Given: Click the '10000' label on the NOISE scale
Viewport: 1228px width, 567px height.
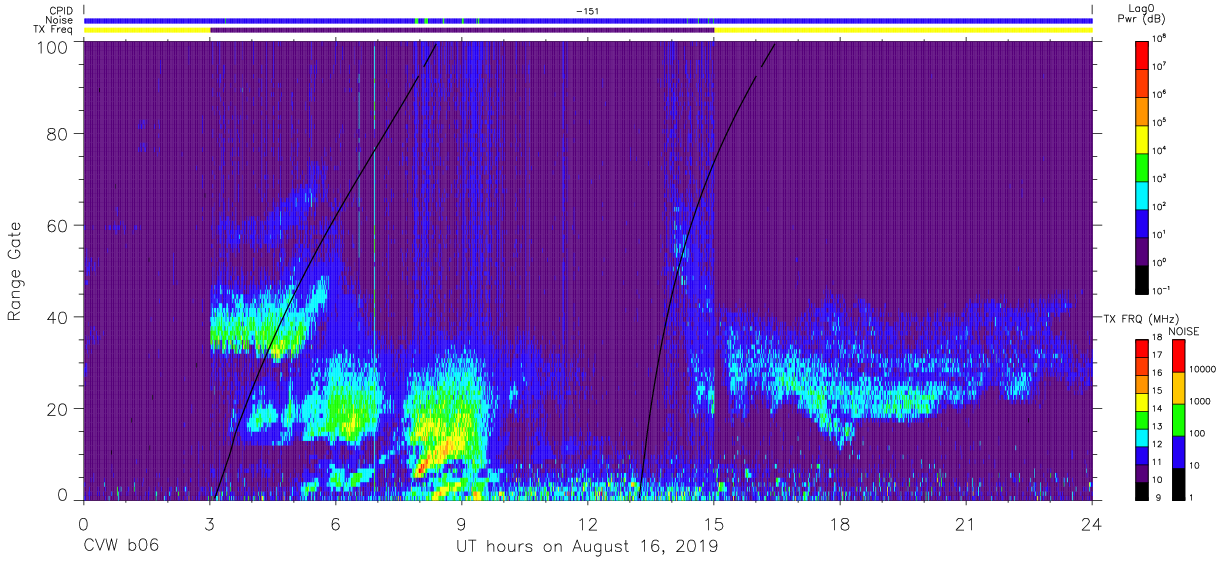Looking at the screenshot, I should (x=1202, y=369).
